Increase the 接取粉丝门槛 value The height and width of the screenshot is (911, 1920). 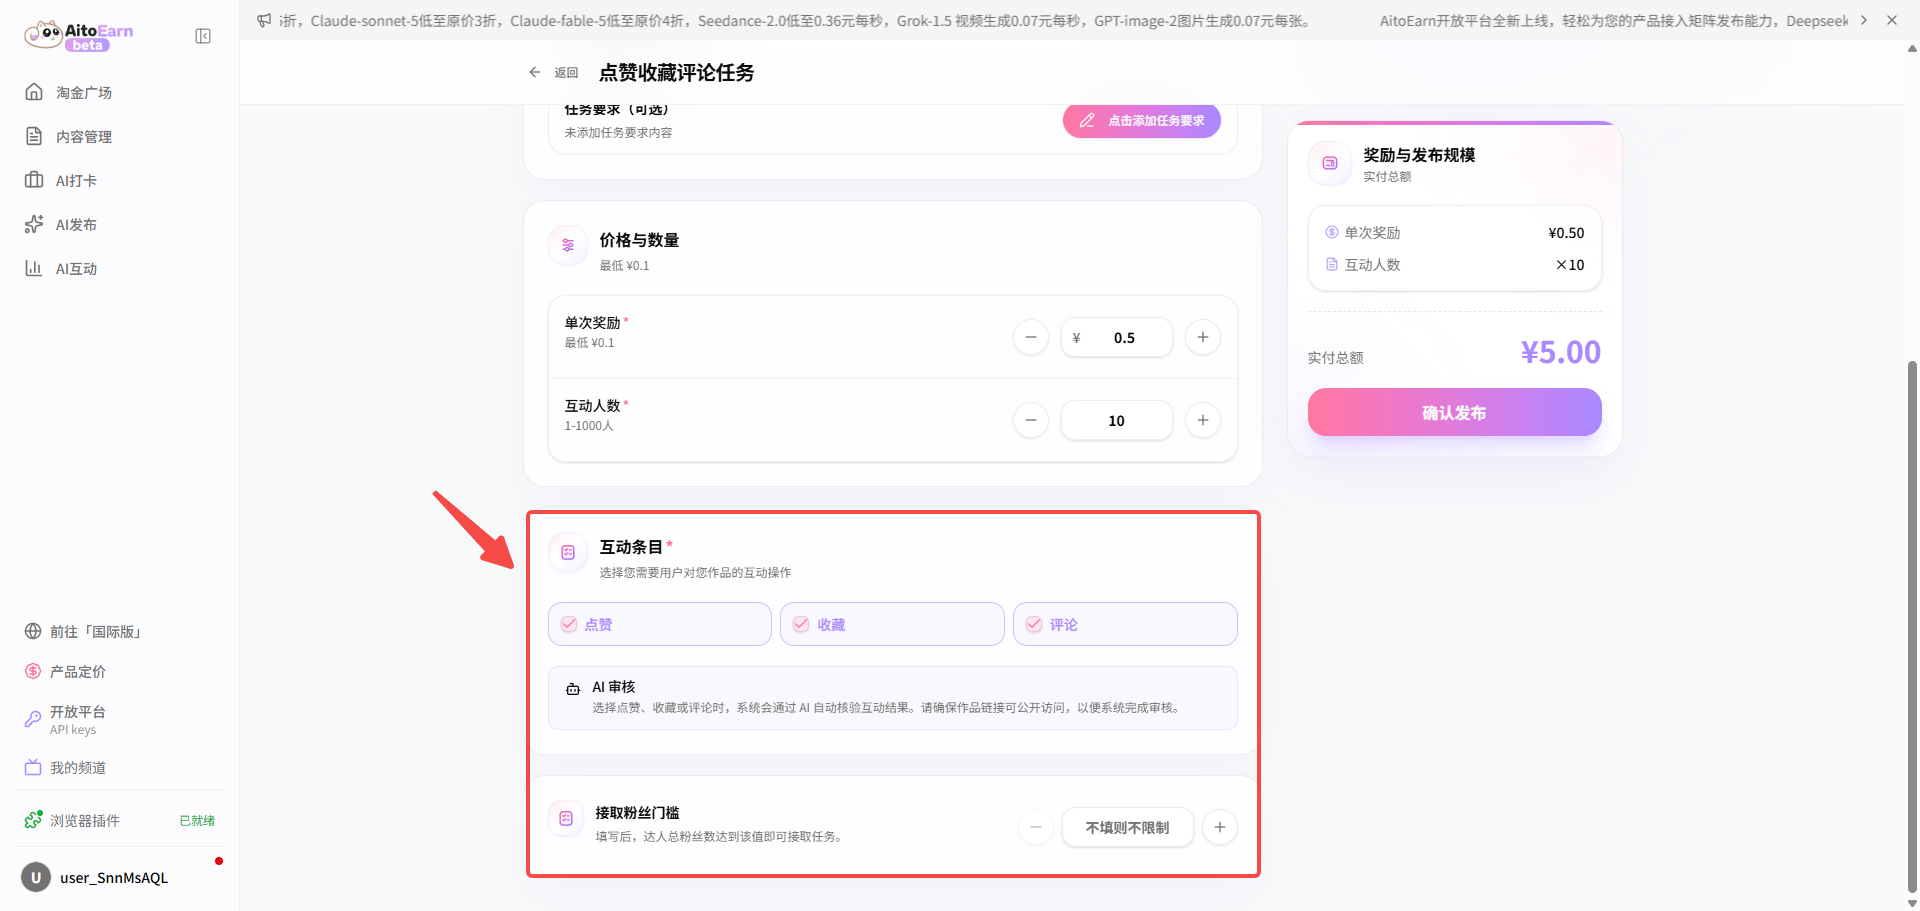click(x=1220, y=827)
